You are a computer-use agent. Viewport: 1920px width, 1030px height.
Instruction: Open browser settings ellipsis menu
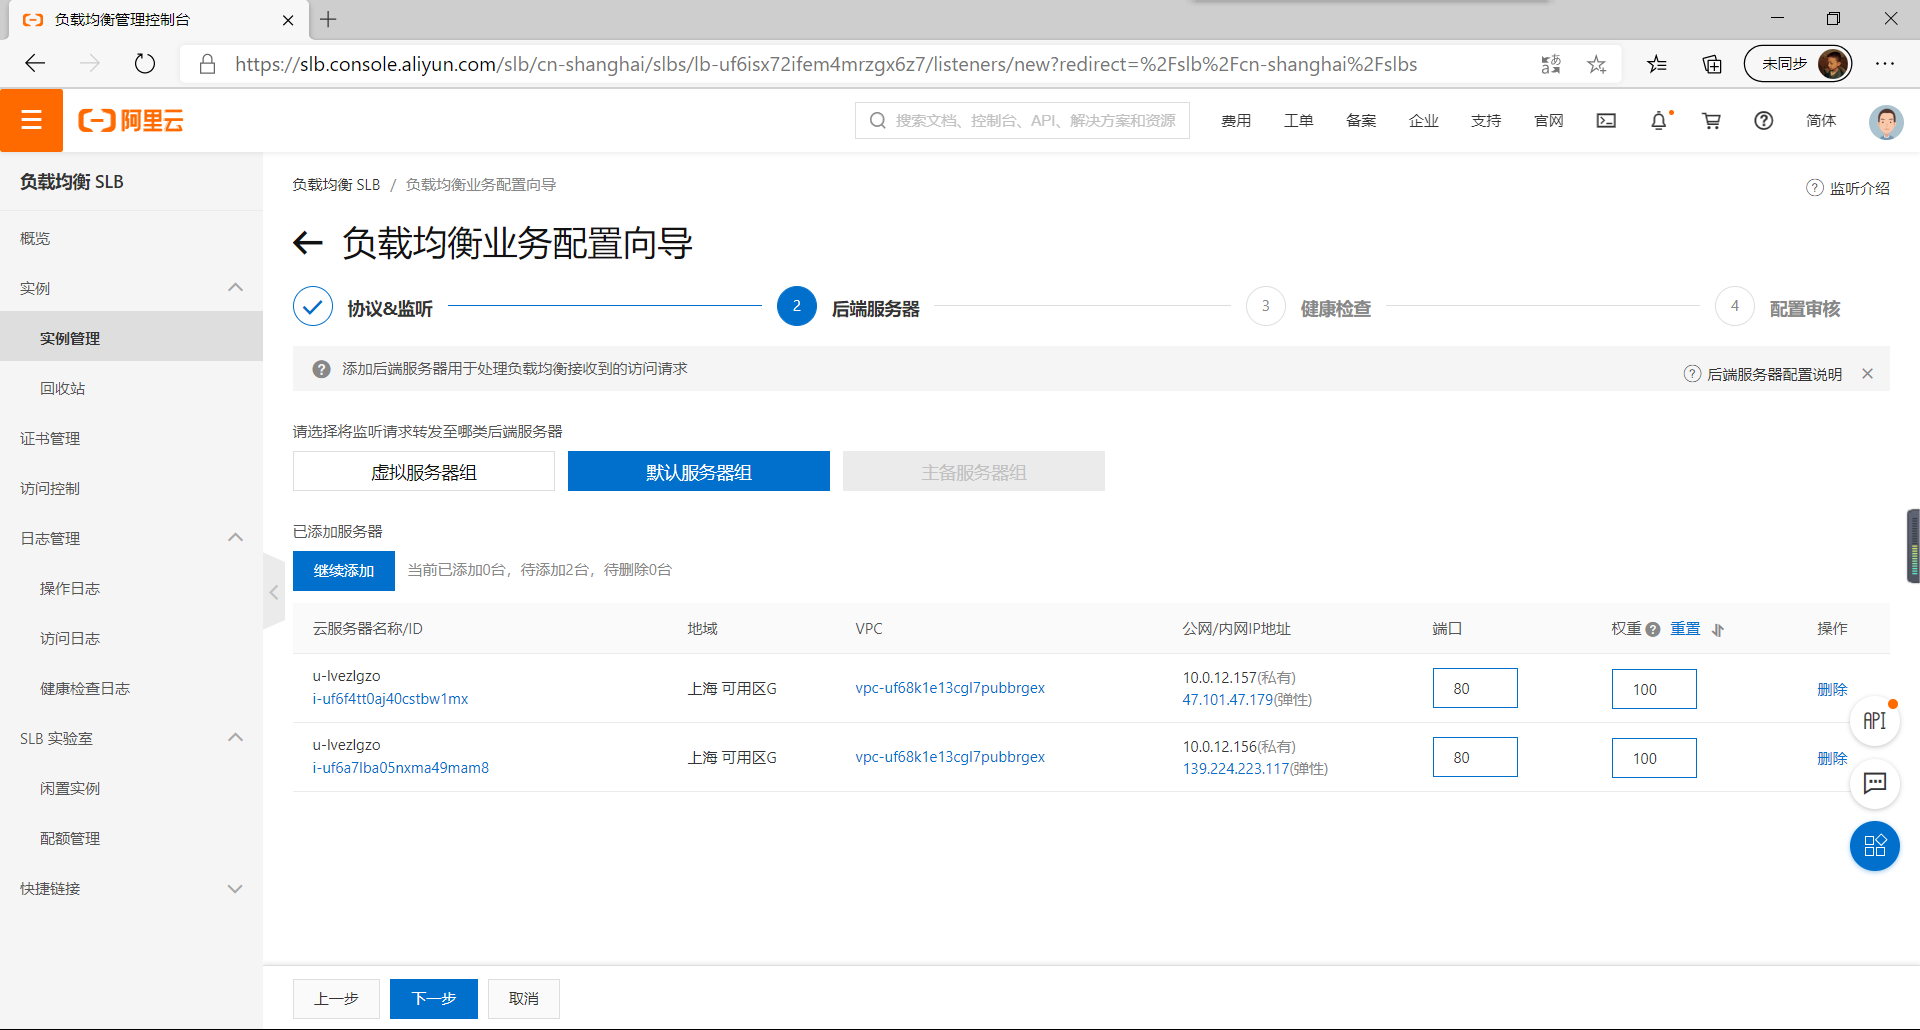tap(1885, 64)
